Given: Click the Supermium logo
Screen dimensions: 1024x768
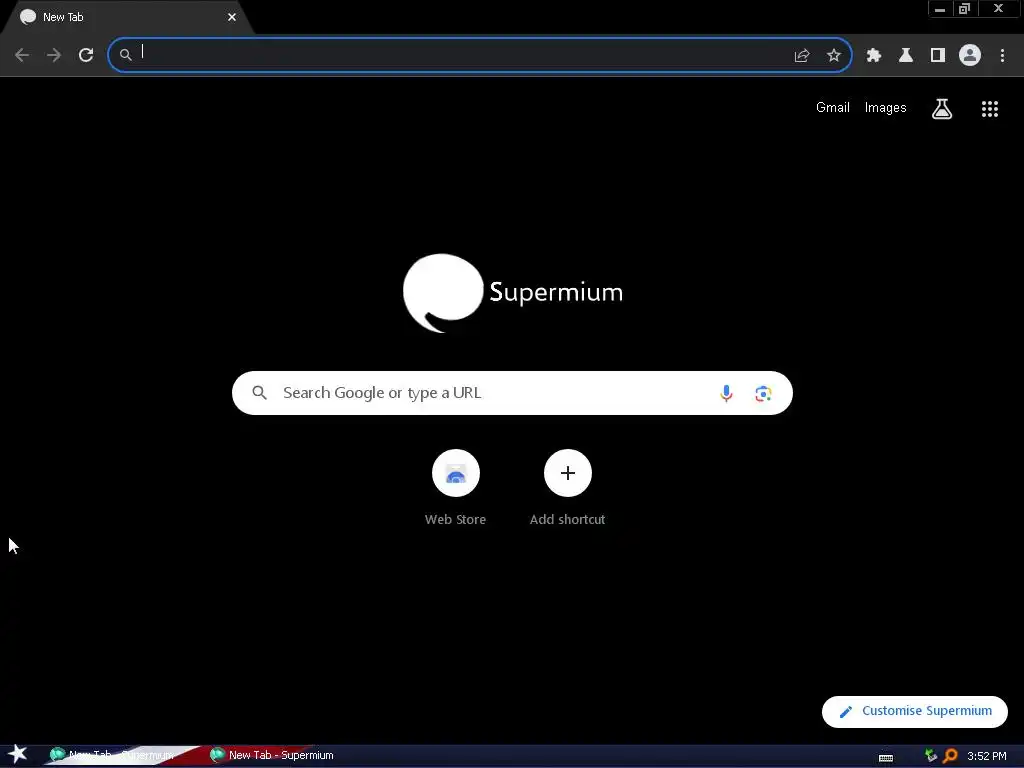Looking at the screenshot, I should click(x=513, y=293).
